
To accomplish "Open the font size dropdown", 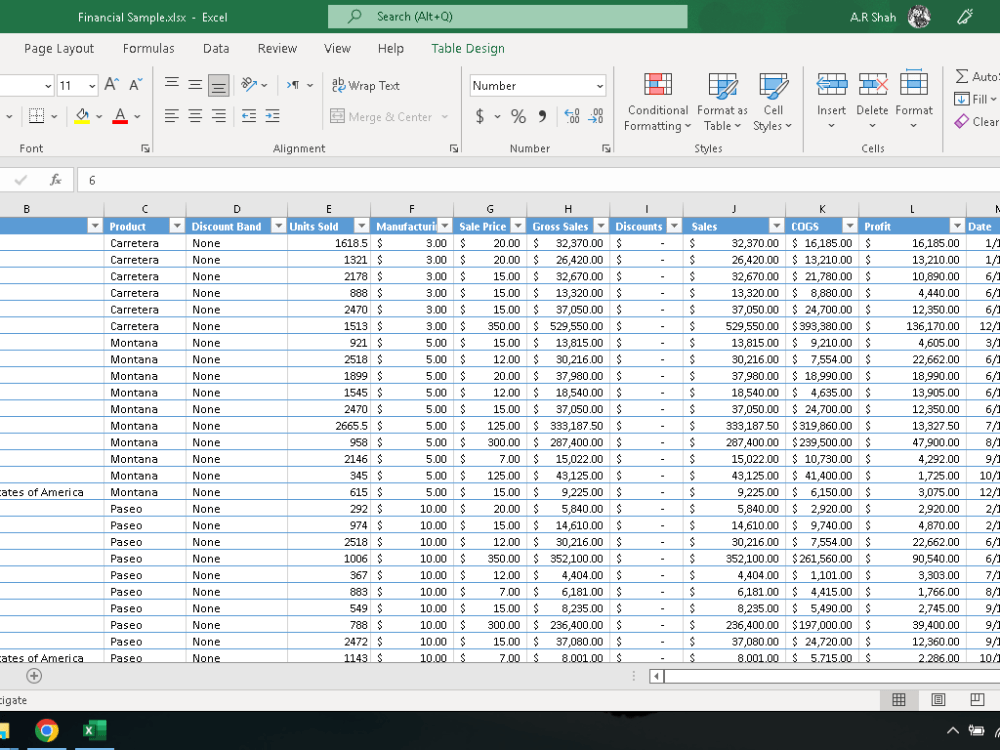I will pyautogui.click(x=92, y=85).
